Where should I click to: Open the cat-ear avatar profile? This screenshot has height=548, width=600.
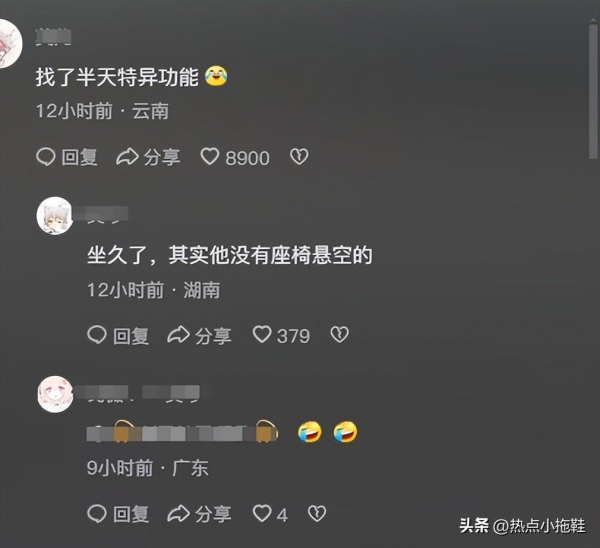click(55, 215)
